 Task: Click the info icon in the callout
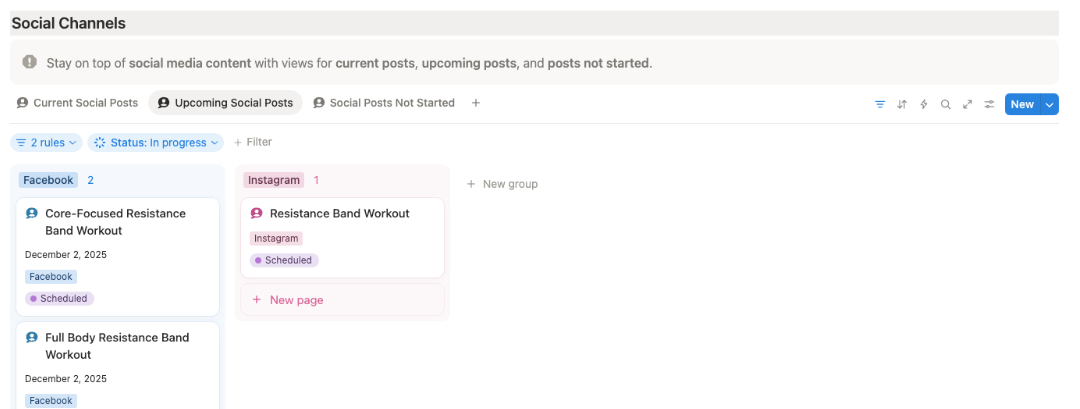coord(30,62)
